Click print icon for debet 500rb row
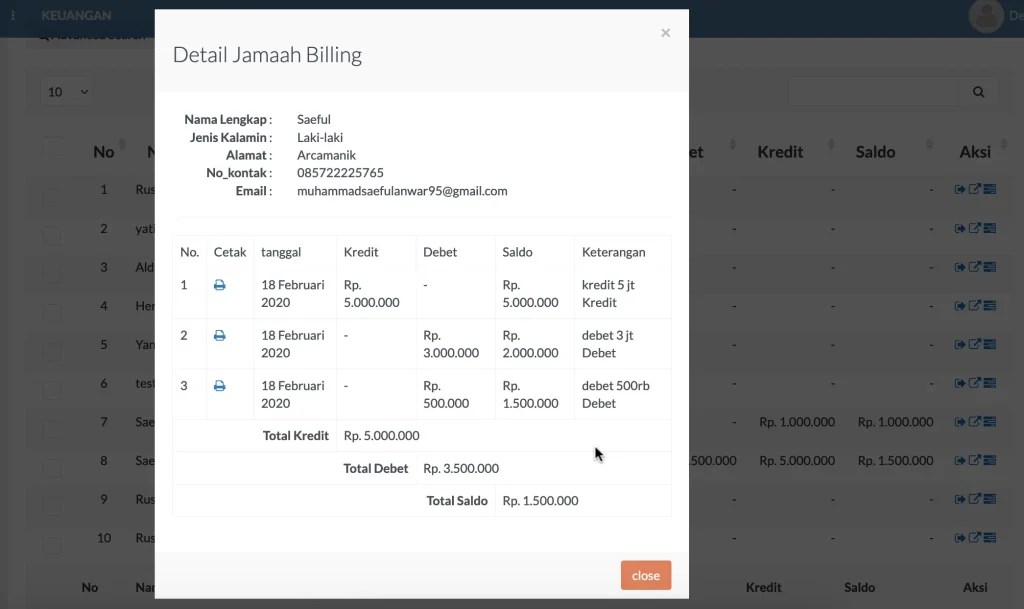 click(220, 386)
